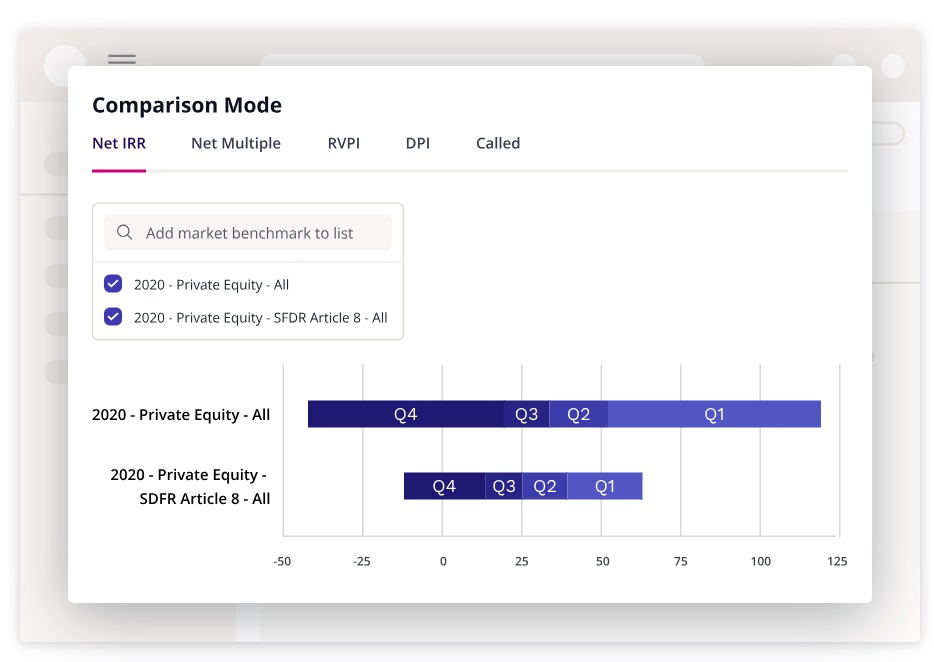The width and height of the screenshot is (934, 662).
Task: Open the Net Multiple tab
Action: [x=236, y=143]
